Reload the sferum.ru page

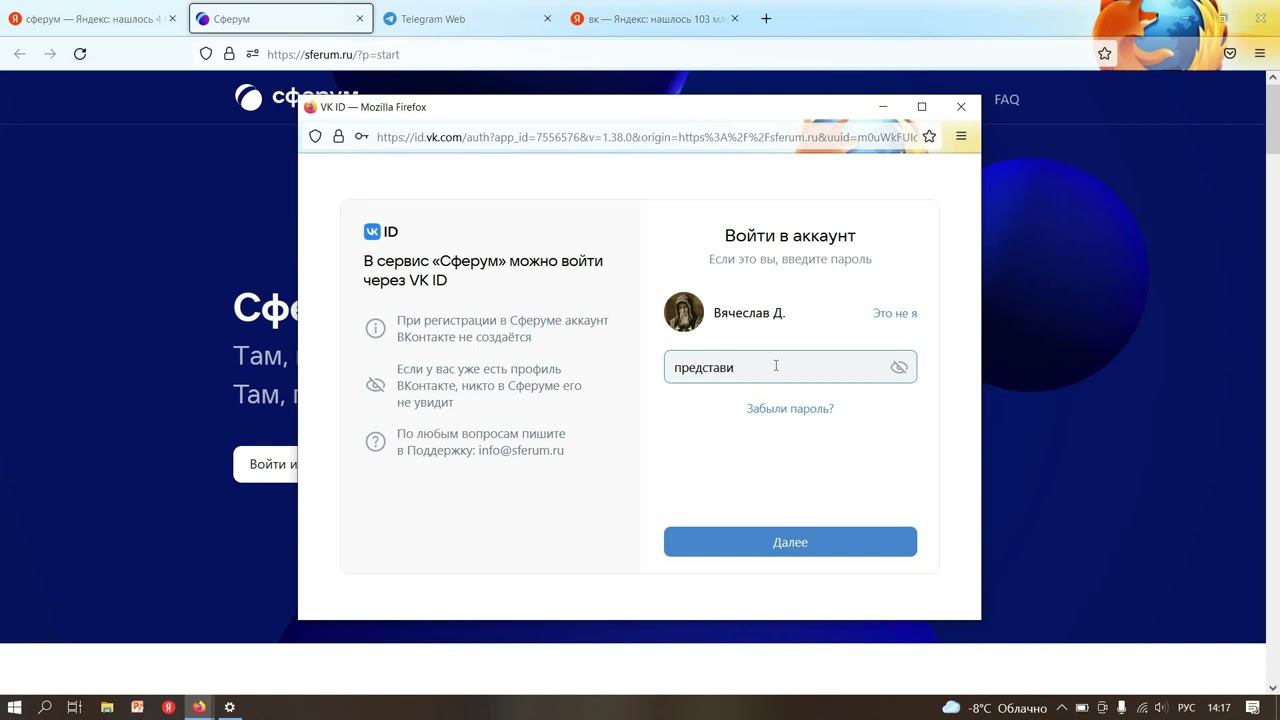(80, 54)
